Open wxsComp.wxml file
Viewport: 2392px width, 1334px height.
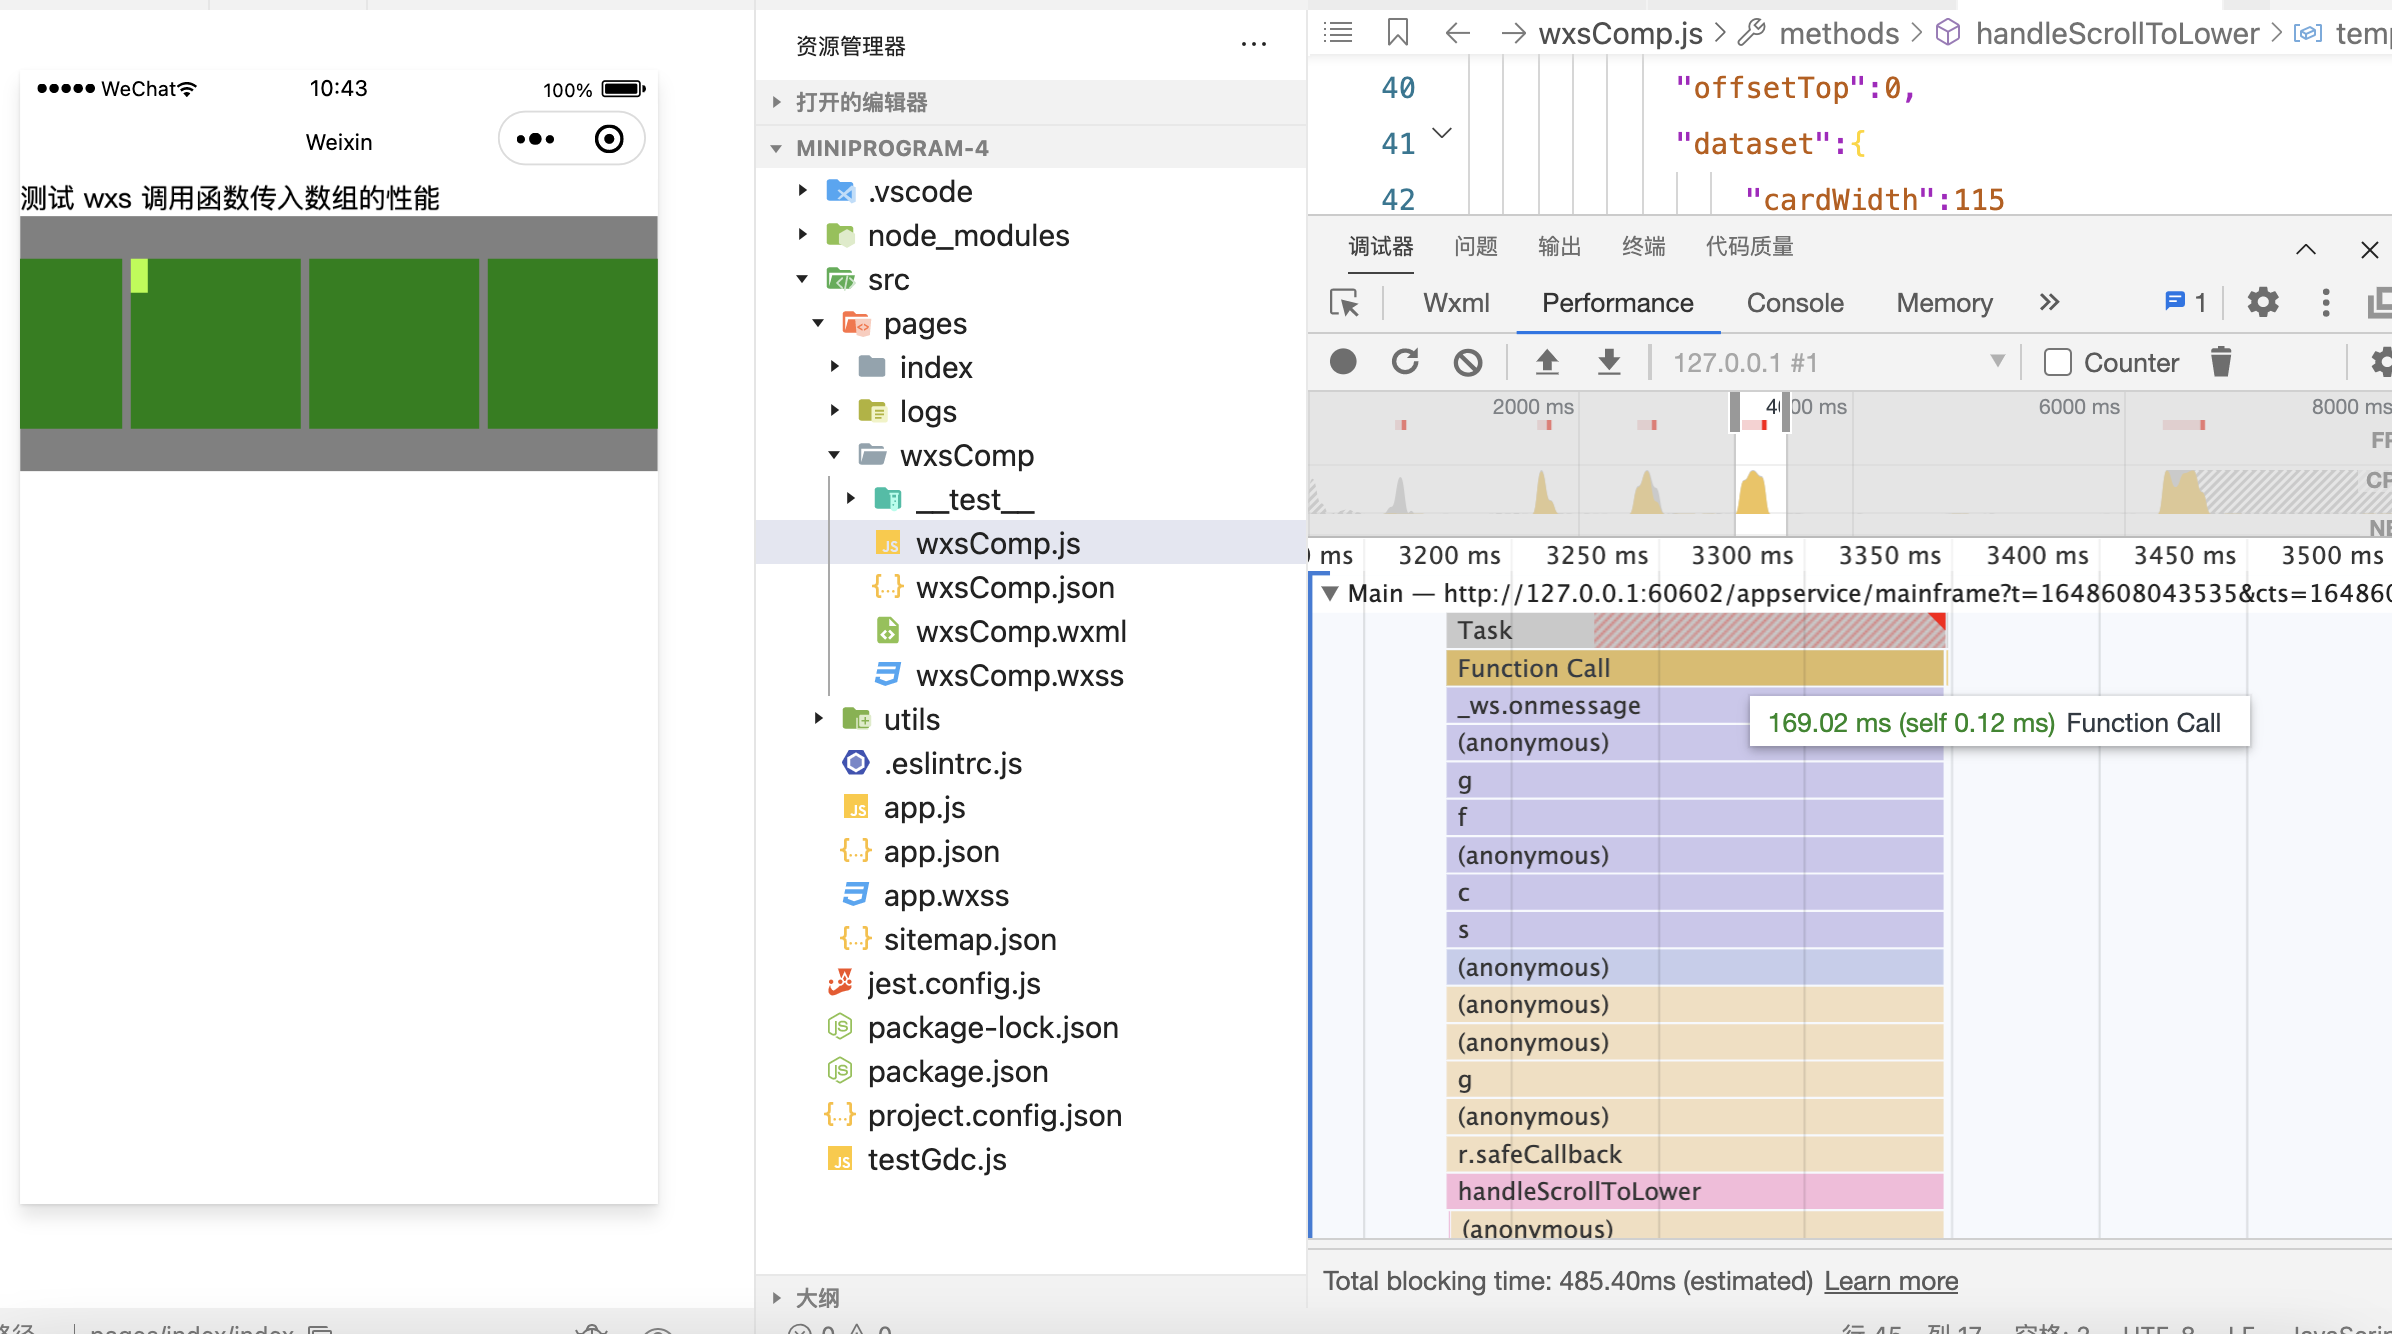pyautogui.click(x=1020, y=631)
